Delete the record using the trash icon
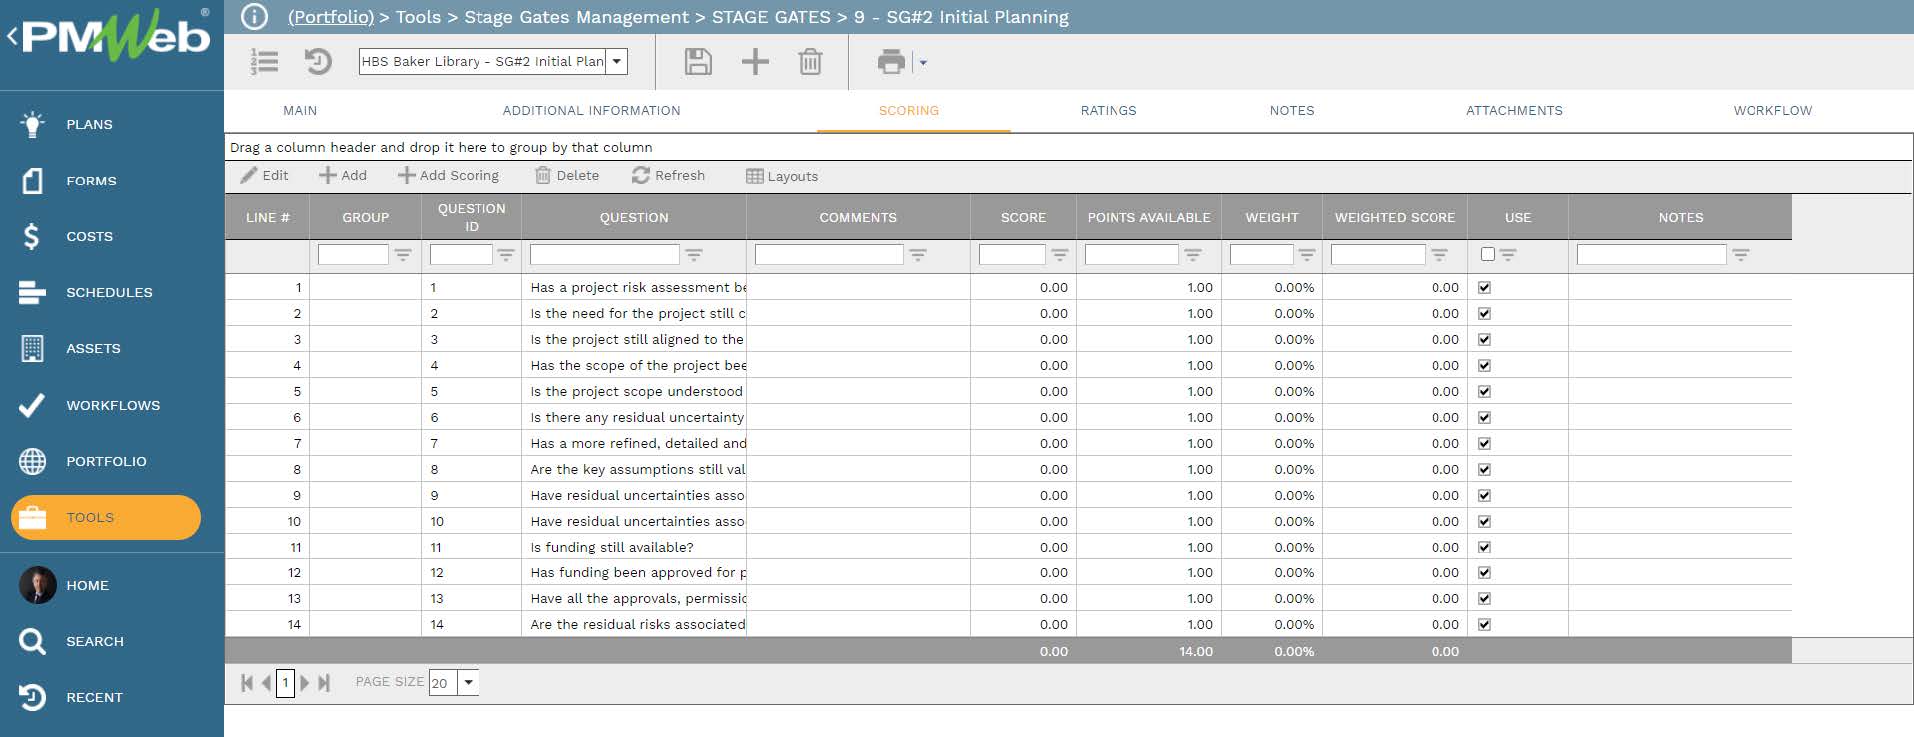The height and width of the screenshot is (737, 1914). [810, 62]
